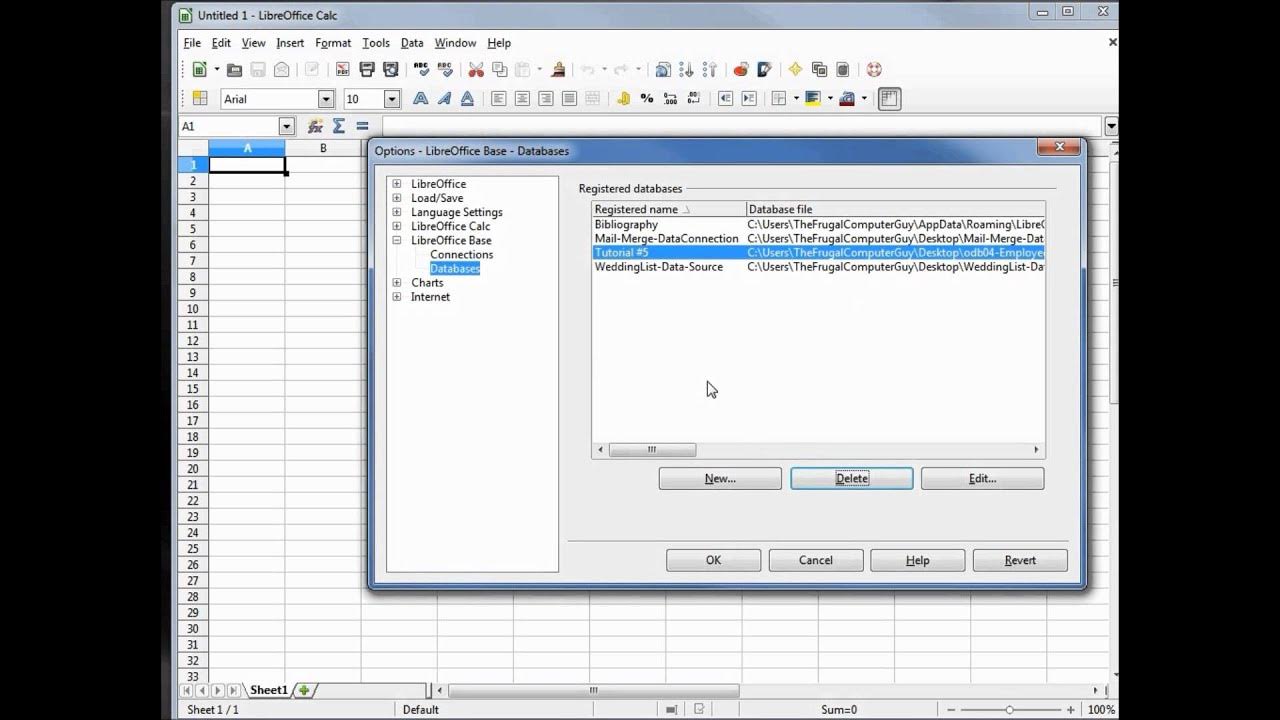Open the File menu

[192, 43]
